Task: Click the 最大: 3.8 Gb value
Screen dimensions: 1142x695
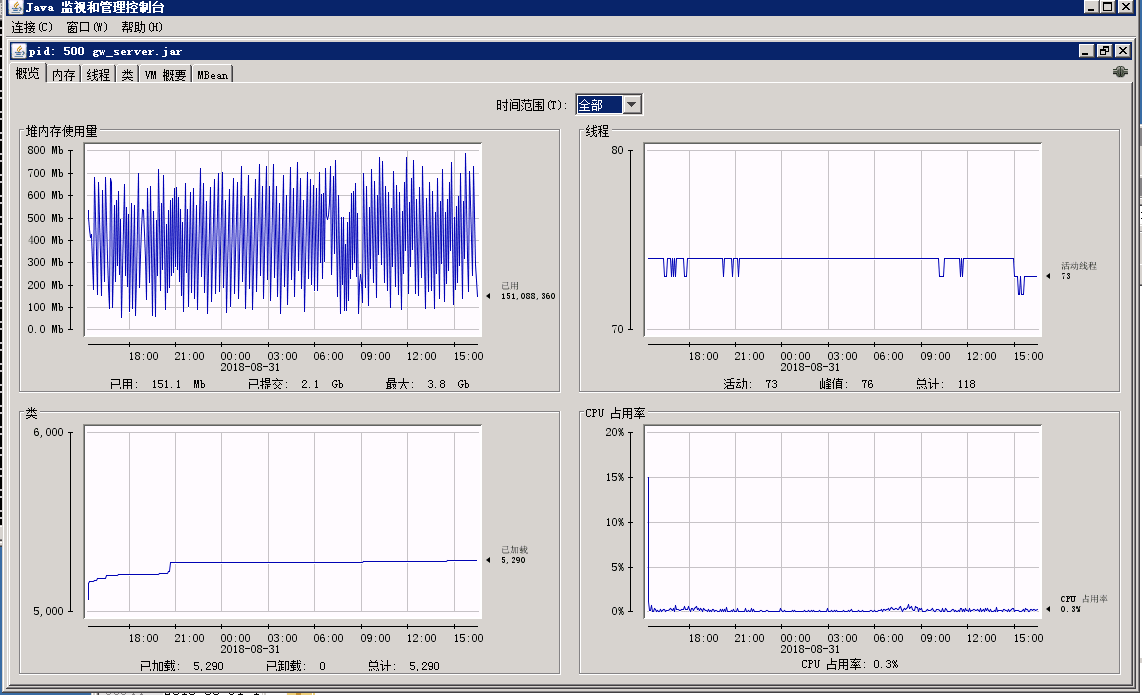Action: (x=428, y=384)
